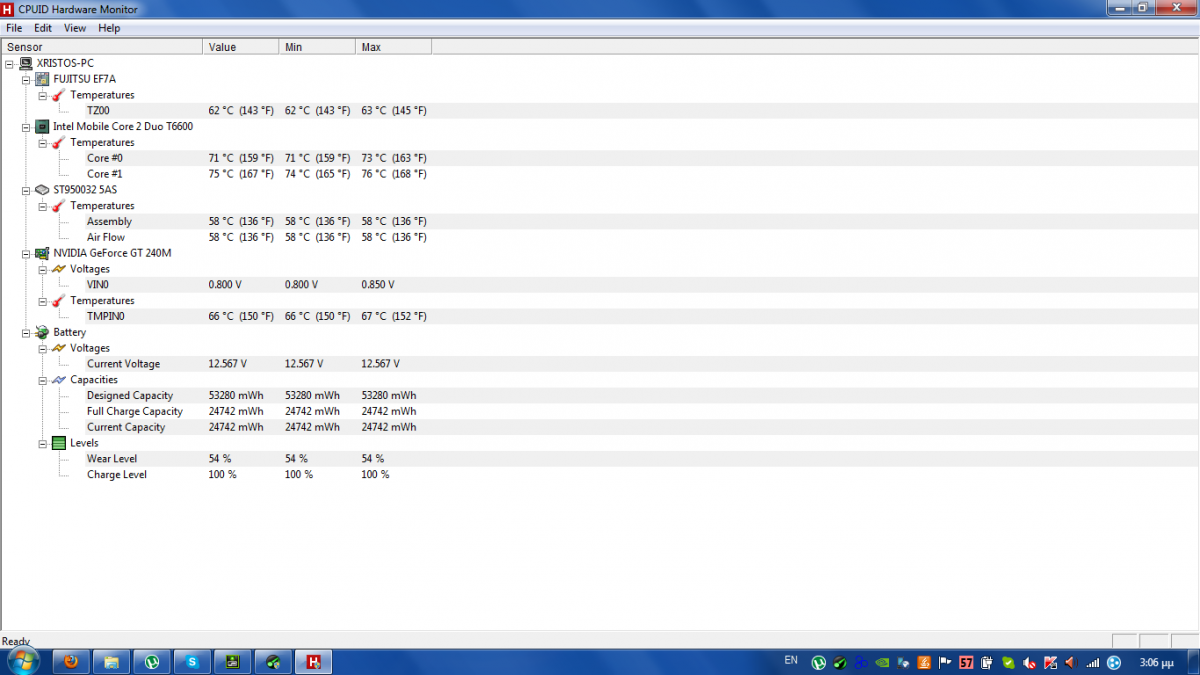Image resolution: width=1200 pixels, height=675 pixels.
Task: Click the thermometer icon under ST950032 5AS
Action: click(59, 206)
